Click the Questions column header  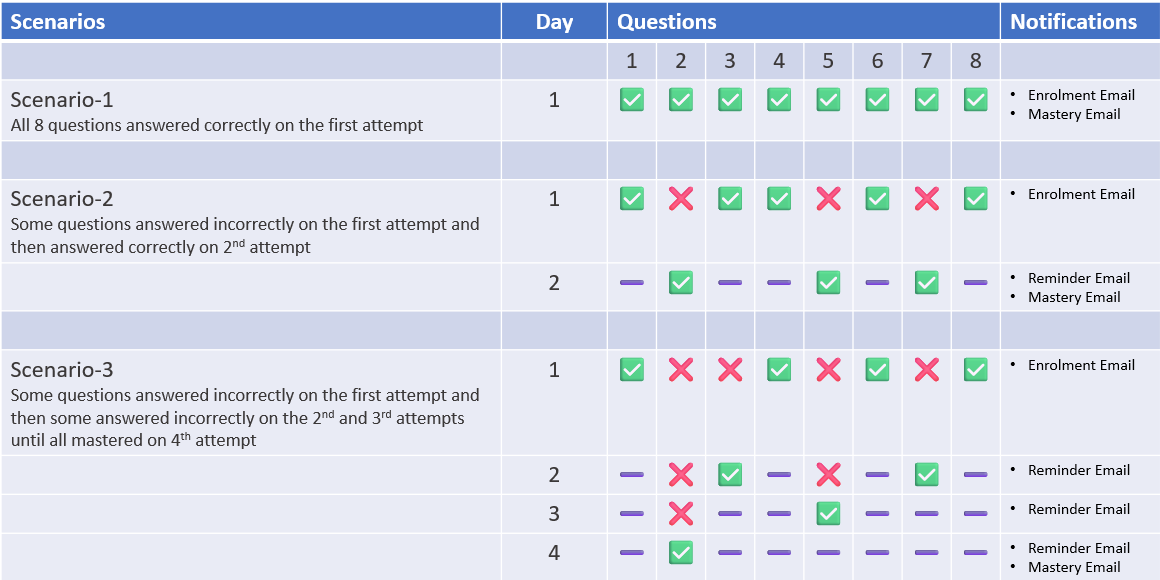[x=667, y=22]
